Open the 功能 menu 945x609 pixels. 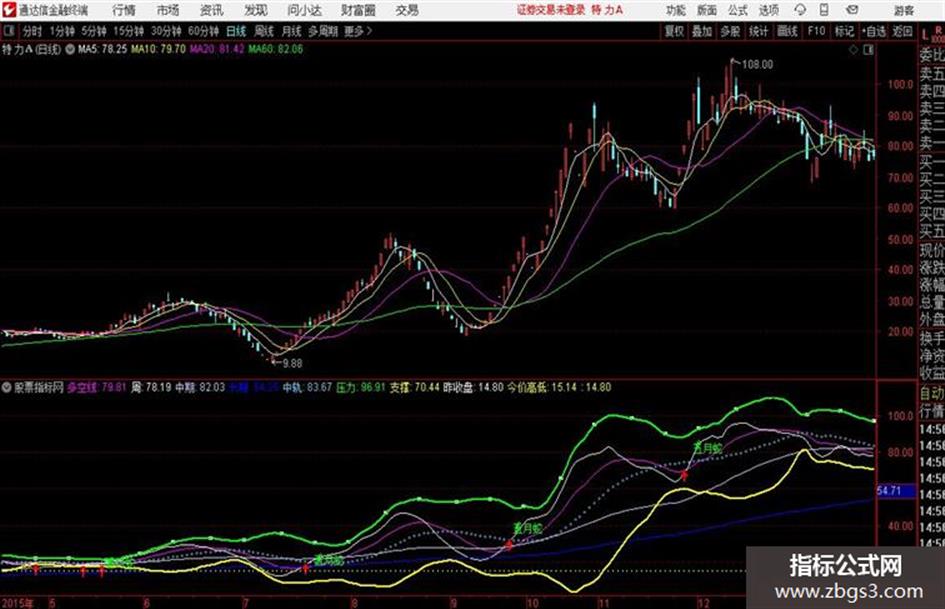[x=676, y=10]
